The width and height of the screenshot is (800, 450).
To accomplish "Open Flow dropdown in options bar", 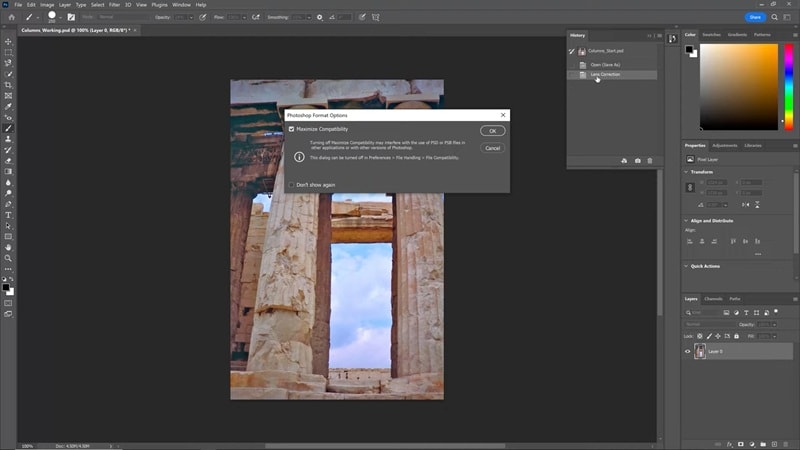I will (x=244, y=17).
